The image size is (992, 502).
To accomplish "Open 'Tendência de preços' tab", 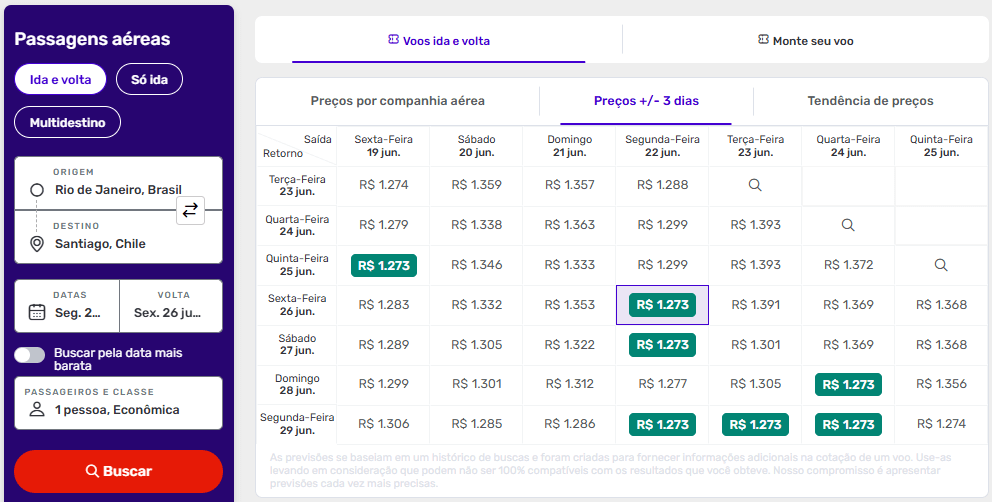I will 870,101.
